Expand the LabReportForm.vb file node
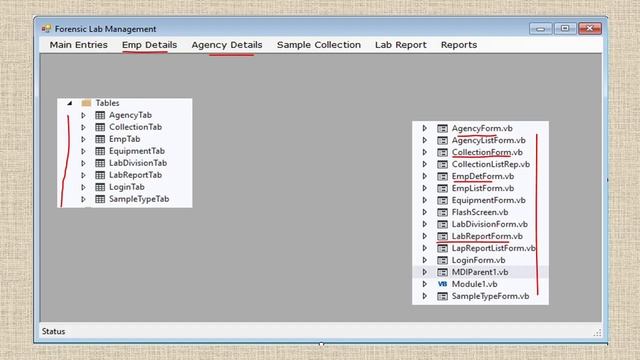 [x=425, y=236]
